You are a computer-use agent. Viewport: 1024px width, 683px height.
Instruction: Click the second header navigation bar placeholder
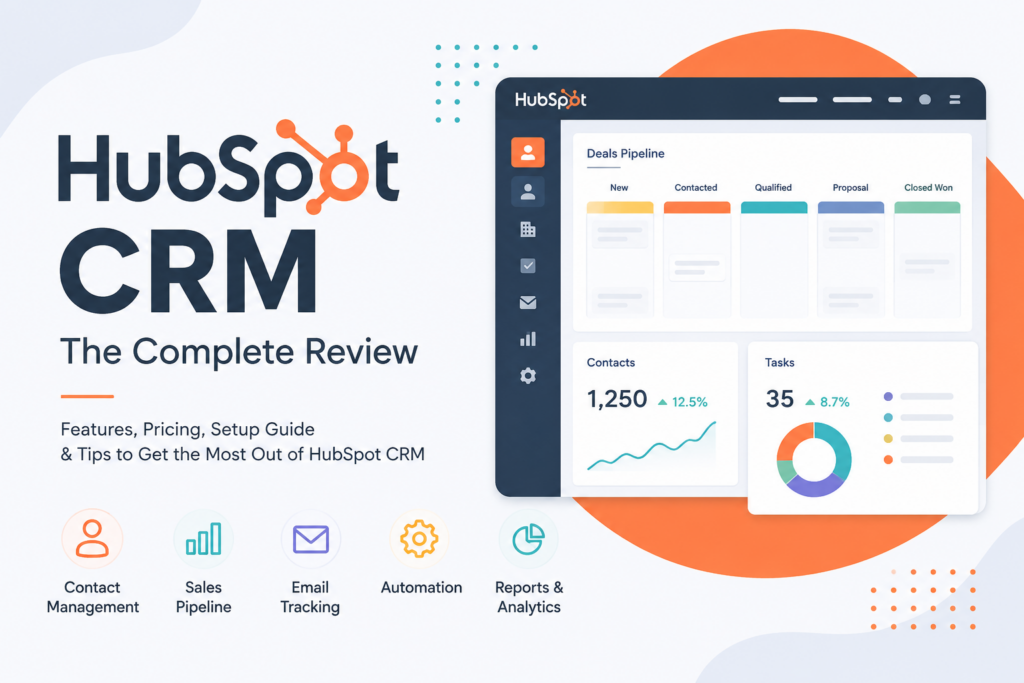click(852, 99)
